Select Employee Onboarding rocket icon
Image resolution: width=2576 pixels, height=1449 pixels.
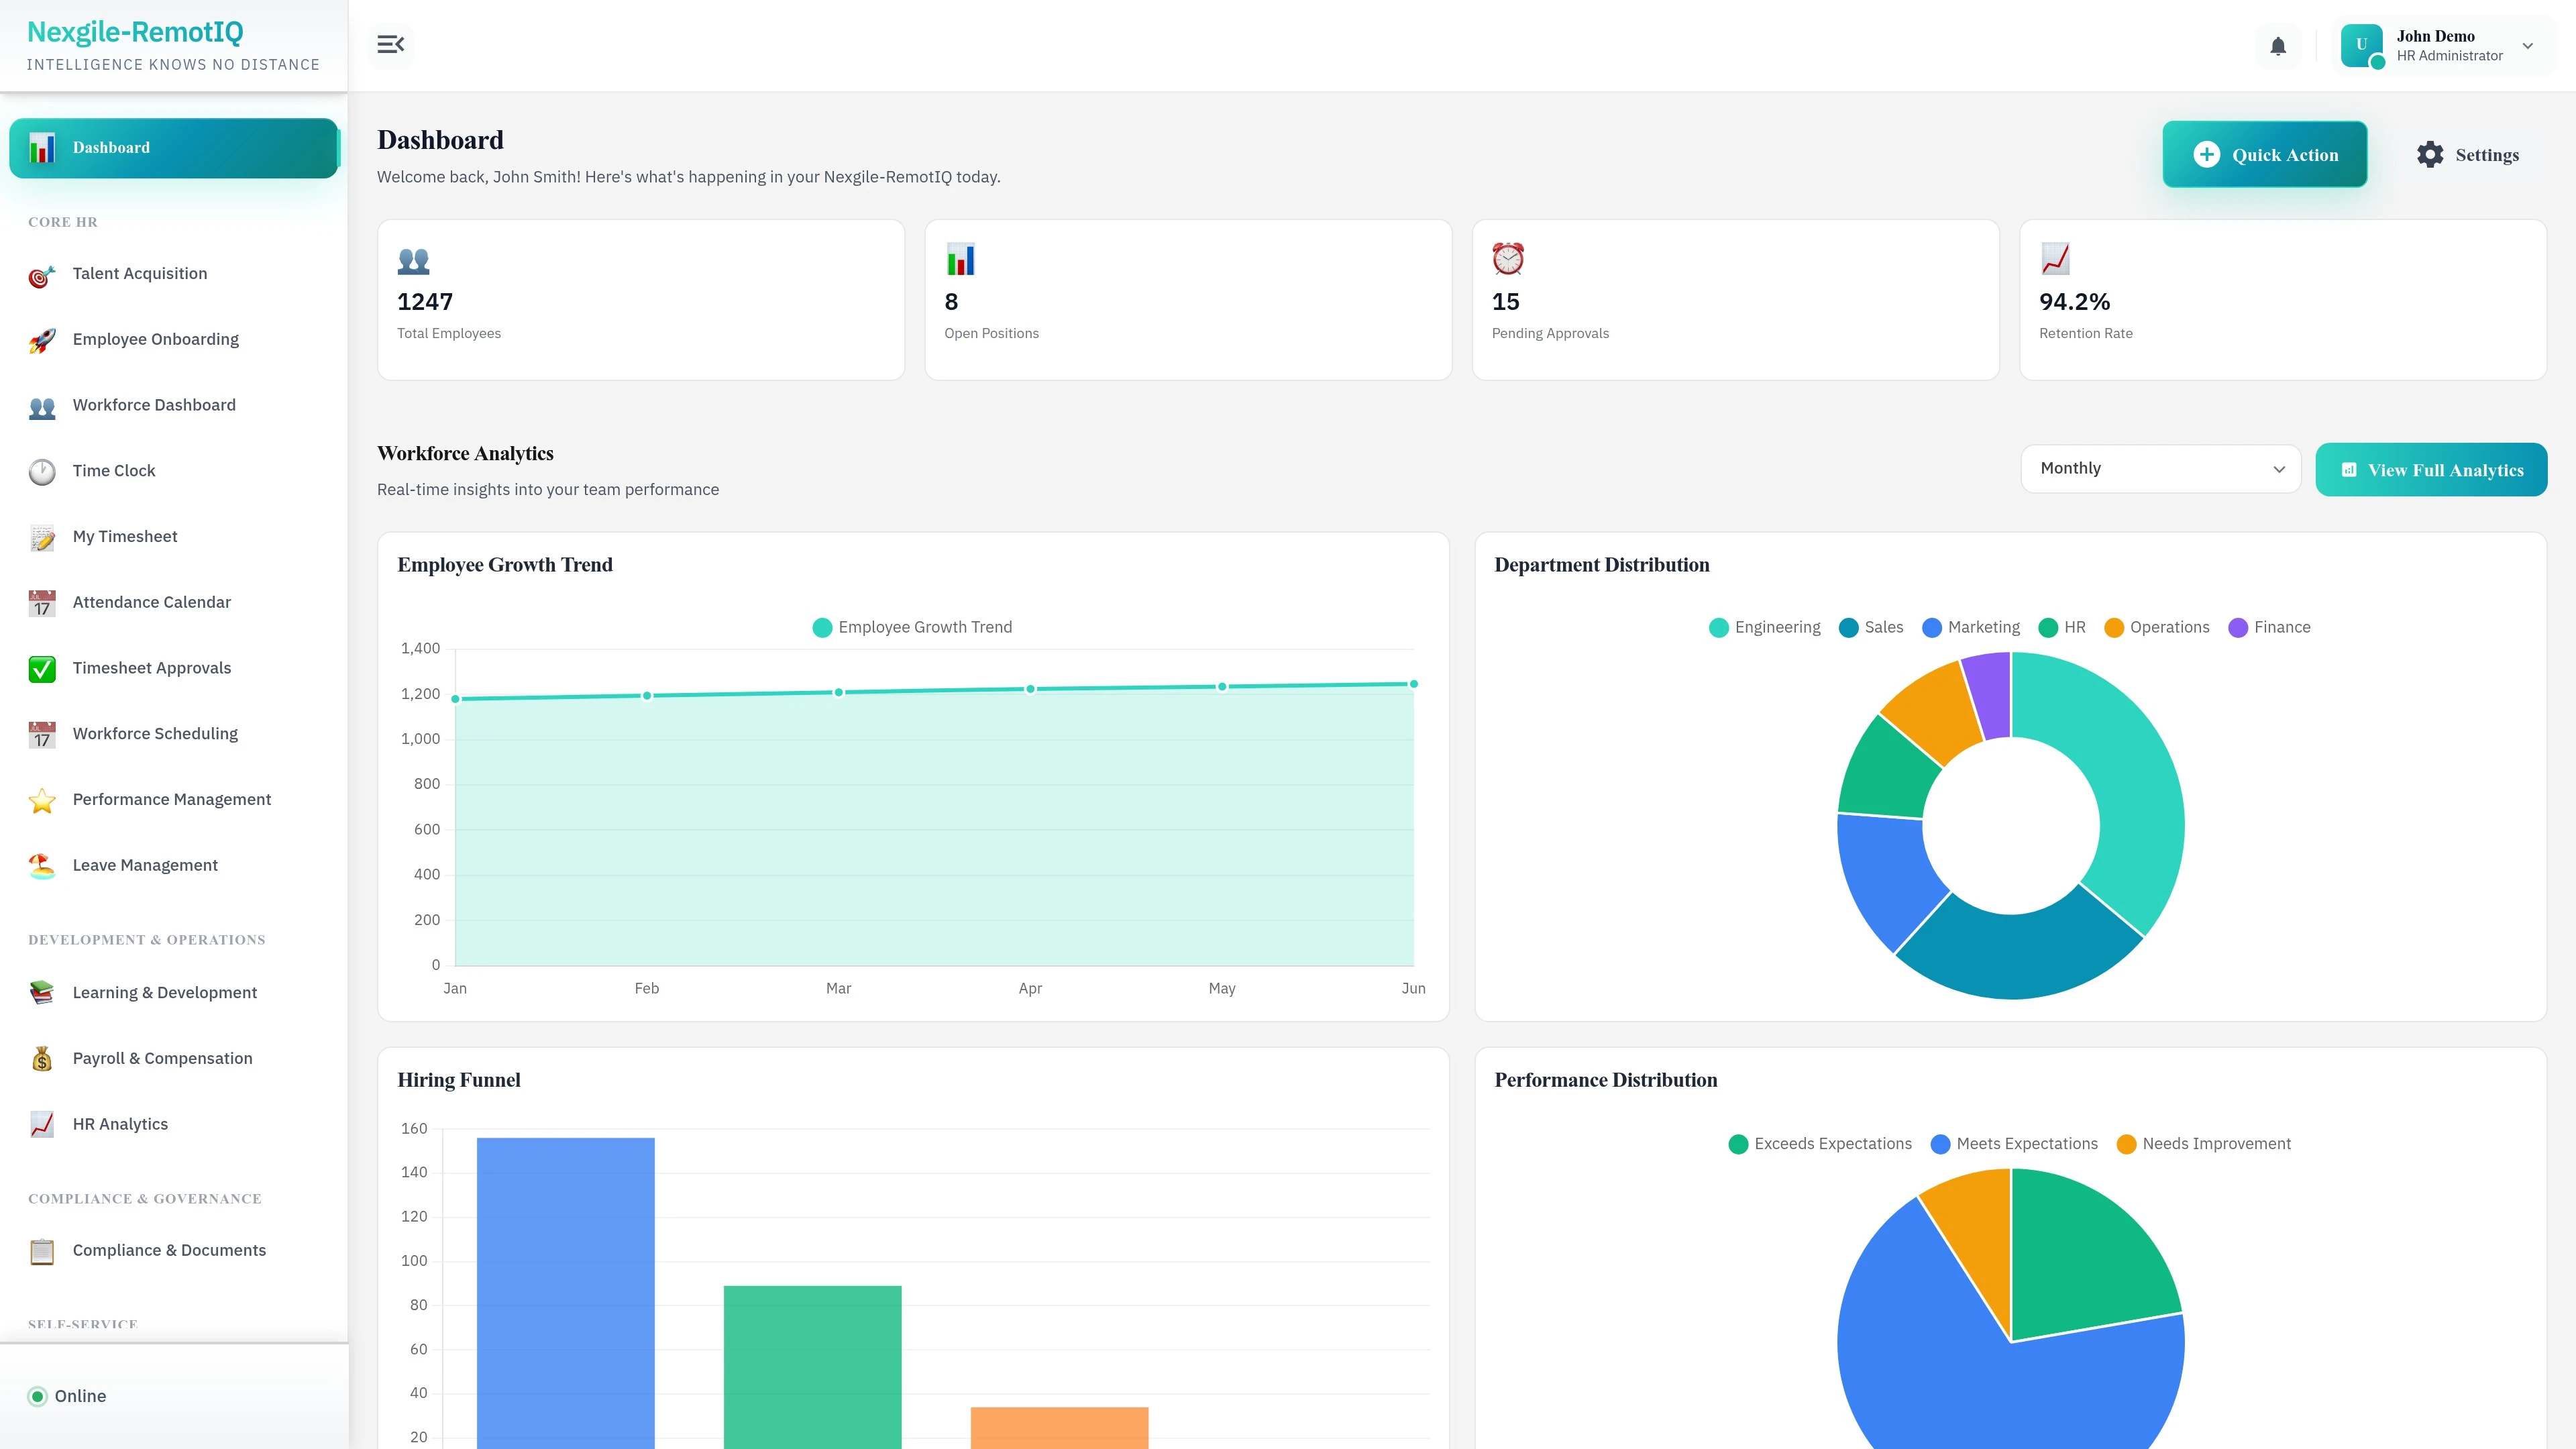point(41,339)
